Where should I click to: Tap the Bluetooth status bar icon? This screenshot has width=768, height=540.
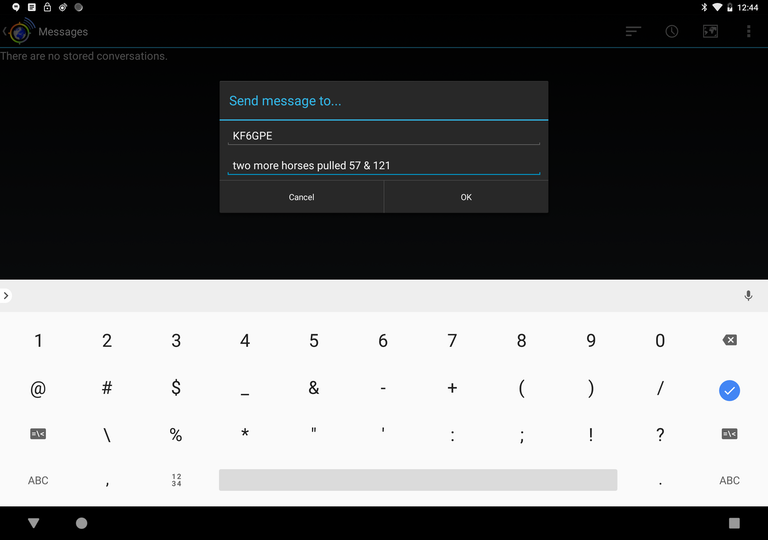[704, 7]
